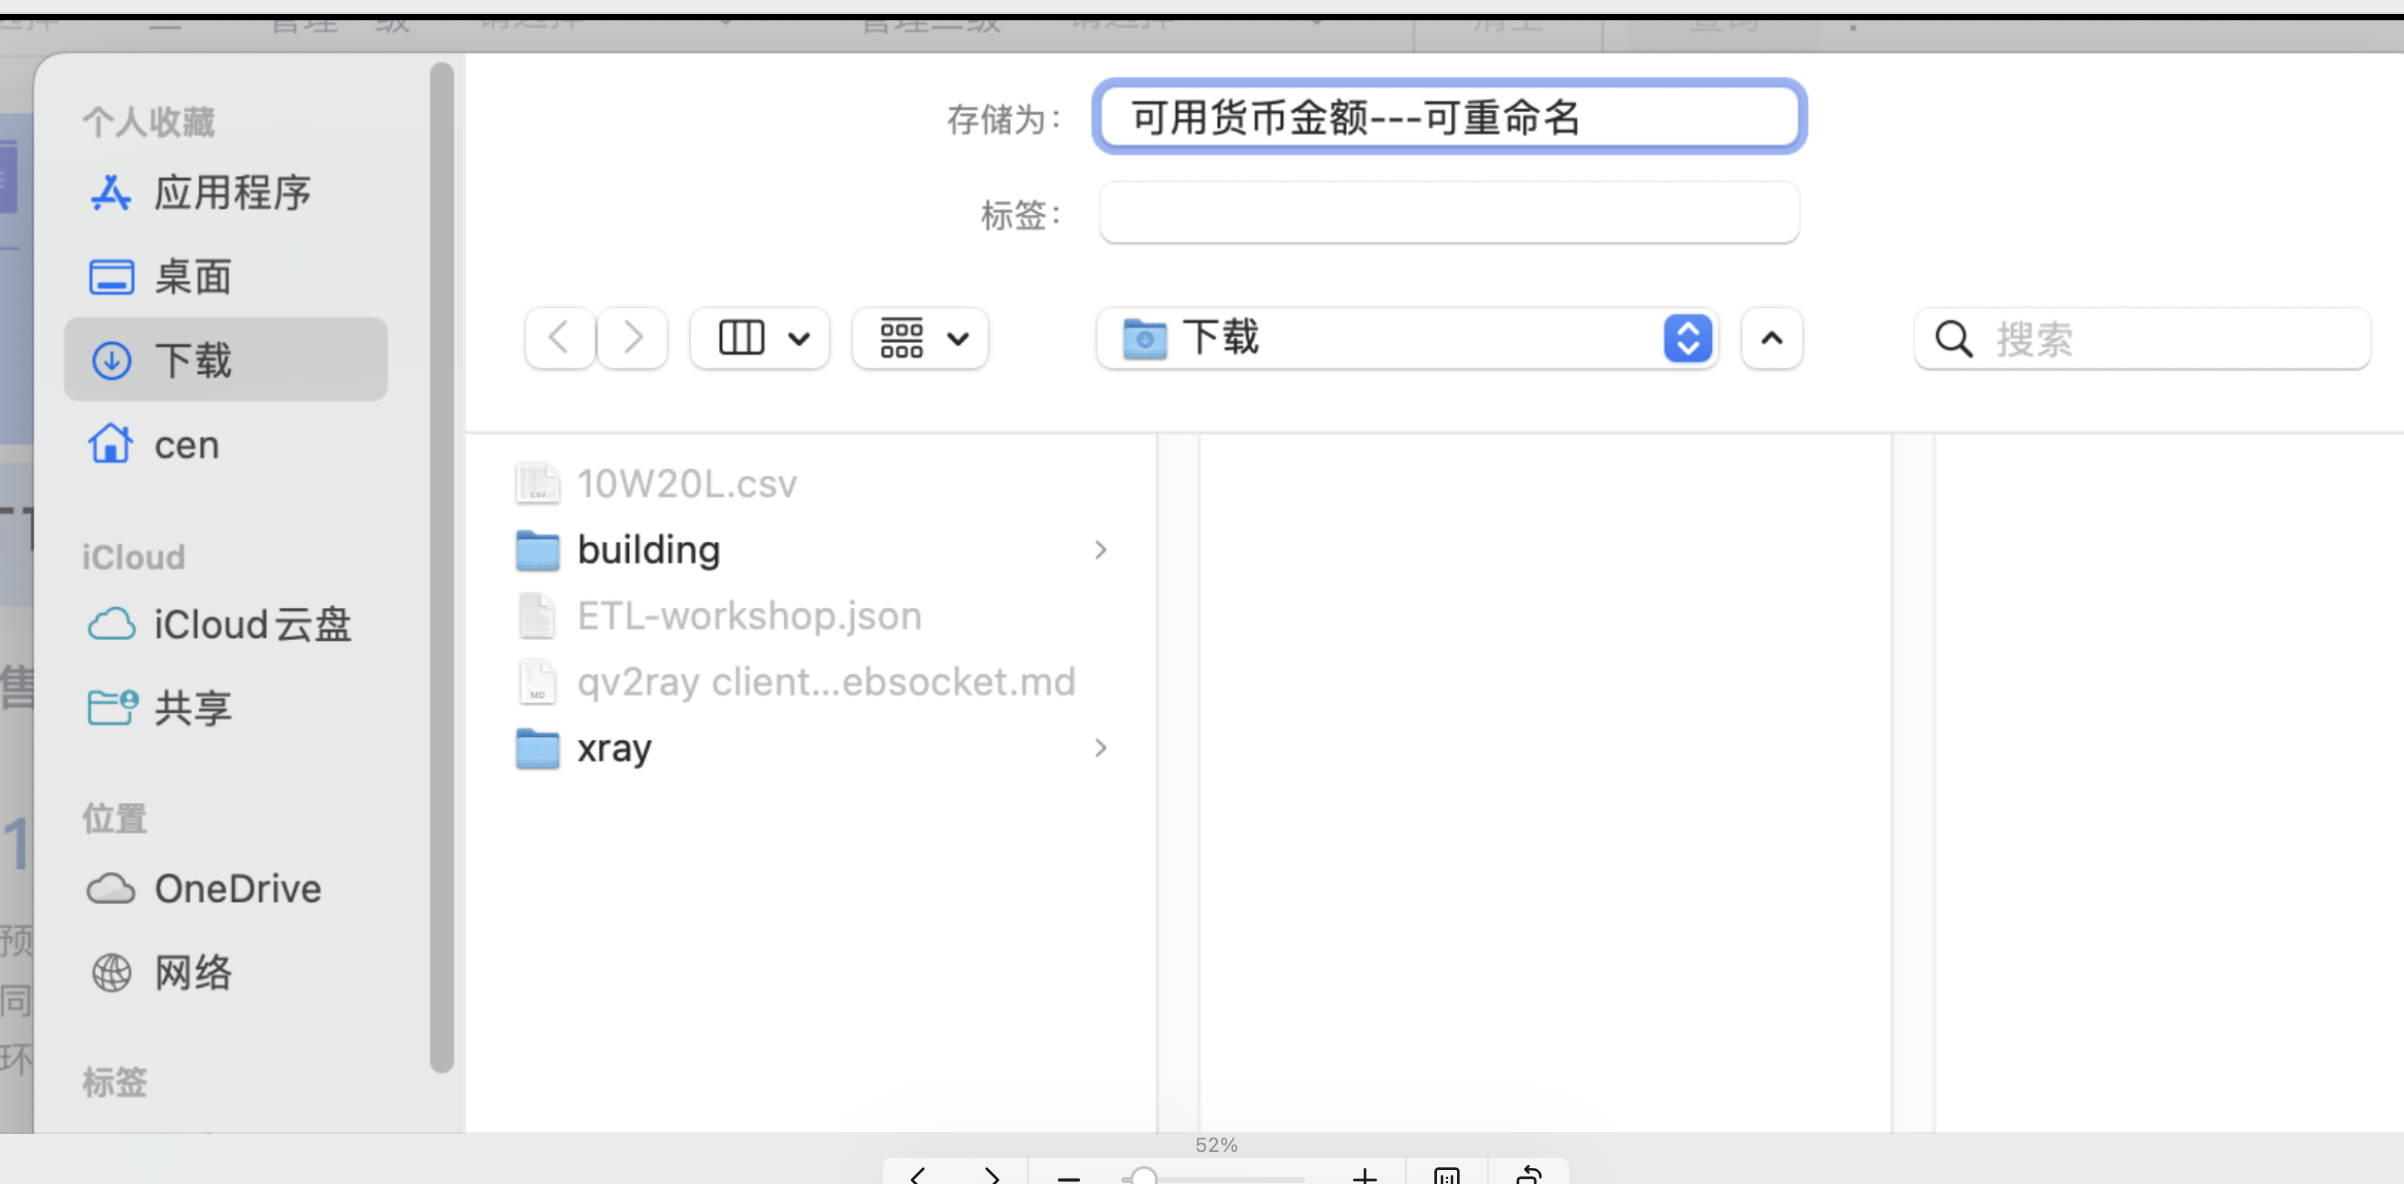Expand the building folder chevron

(x=1100, y=550)
